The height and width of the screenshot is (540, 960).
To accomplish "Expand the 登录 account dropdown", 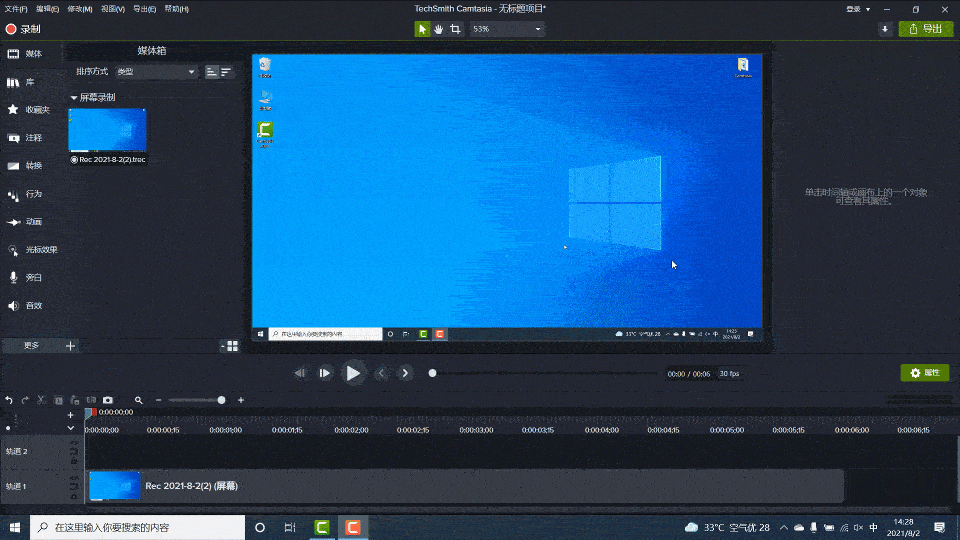I will tap(858, 9).
